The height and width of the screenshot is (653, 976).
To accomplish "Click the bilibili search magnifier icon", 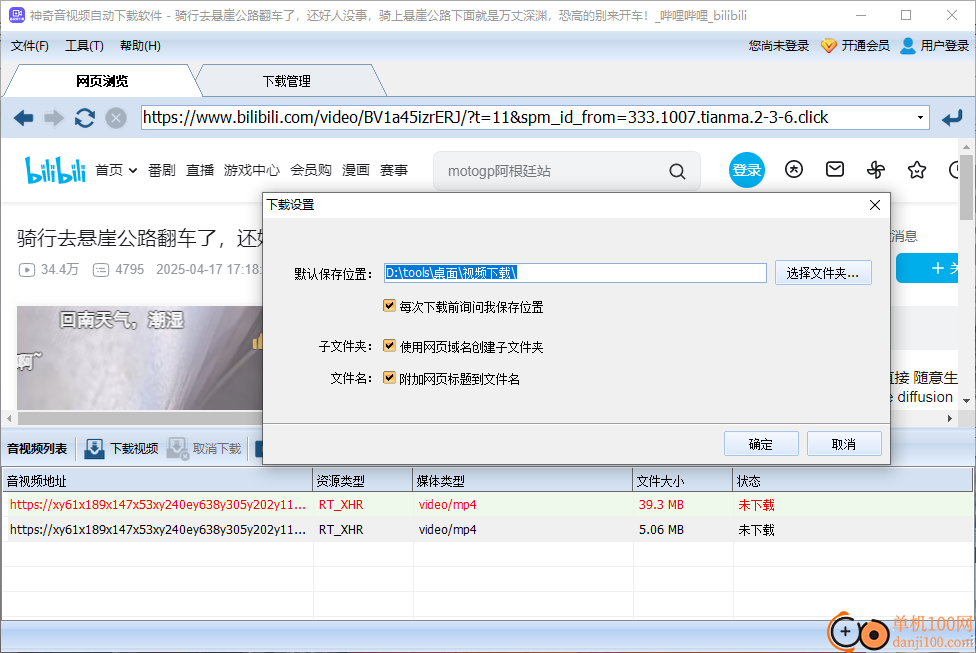I will [x=677, y=171].
